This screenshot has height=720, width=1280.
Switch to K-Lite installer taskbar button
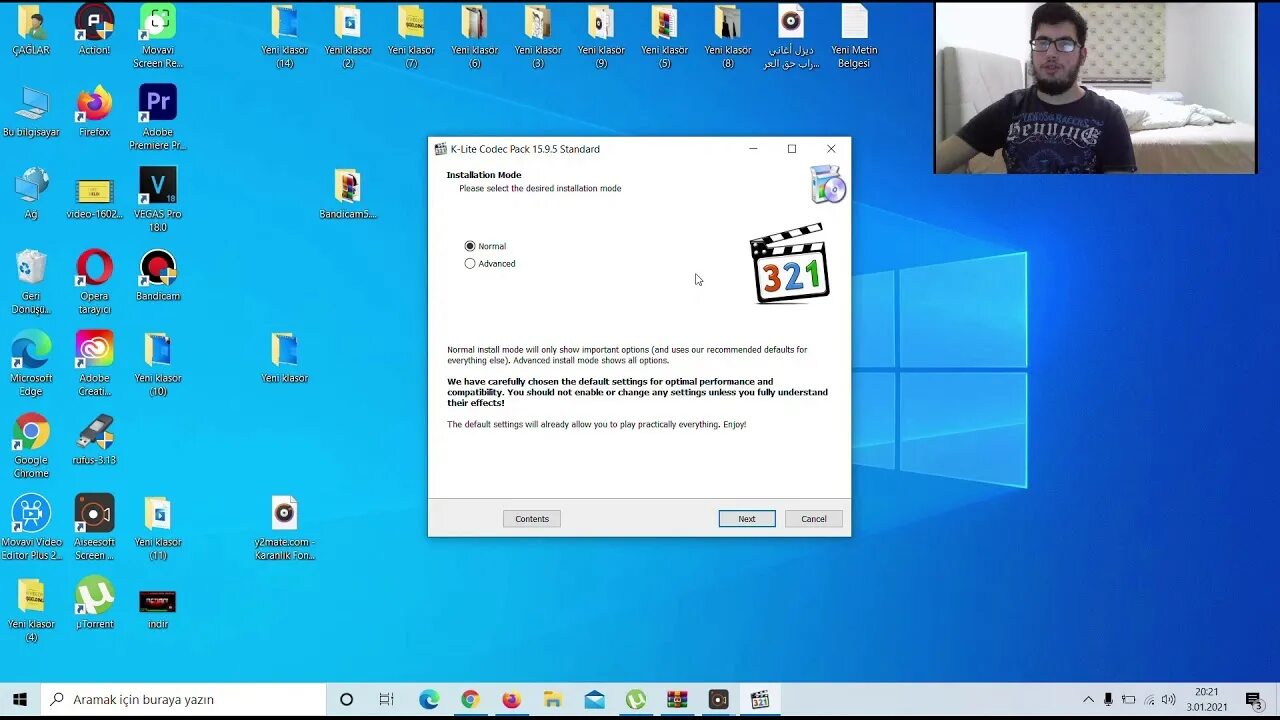pyautogui.click(x=760, y=699)
